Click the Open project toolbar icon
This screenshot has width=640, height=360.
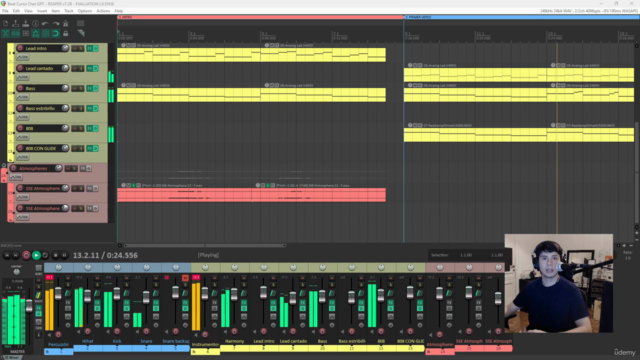16,24
